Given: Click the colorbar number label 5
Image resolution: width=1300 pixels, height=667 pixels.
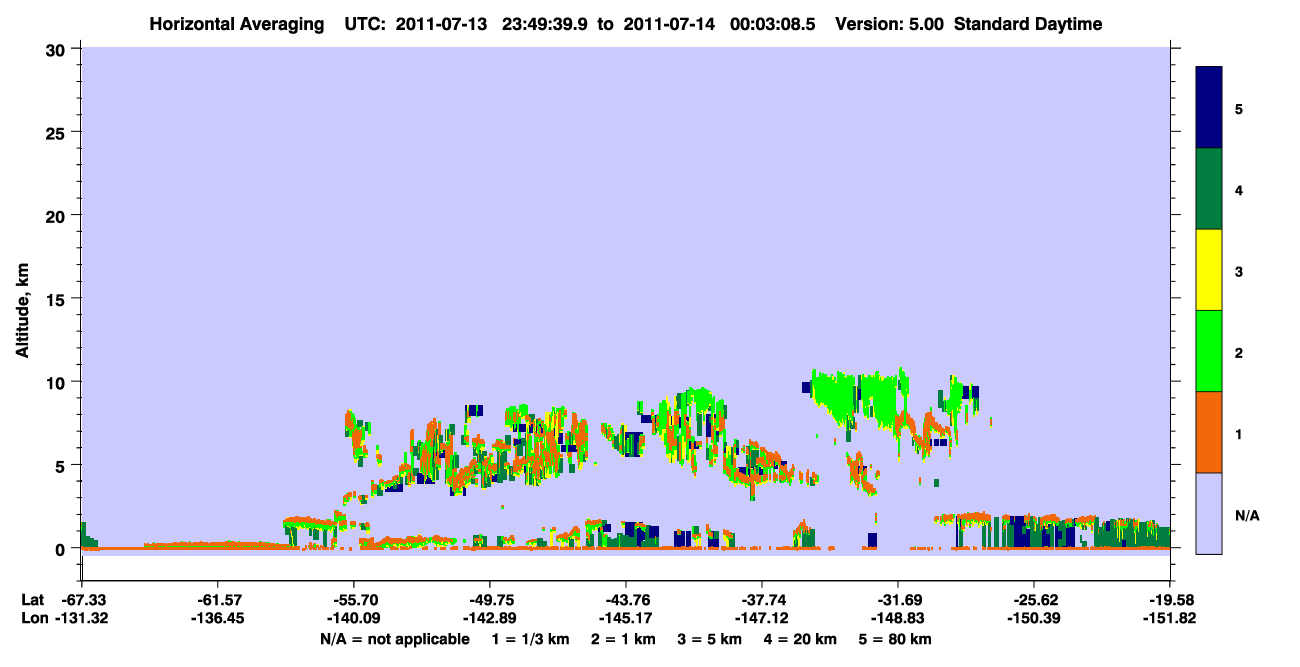Looking at the screenshot, I should coord(1239,109).
